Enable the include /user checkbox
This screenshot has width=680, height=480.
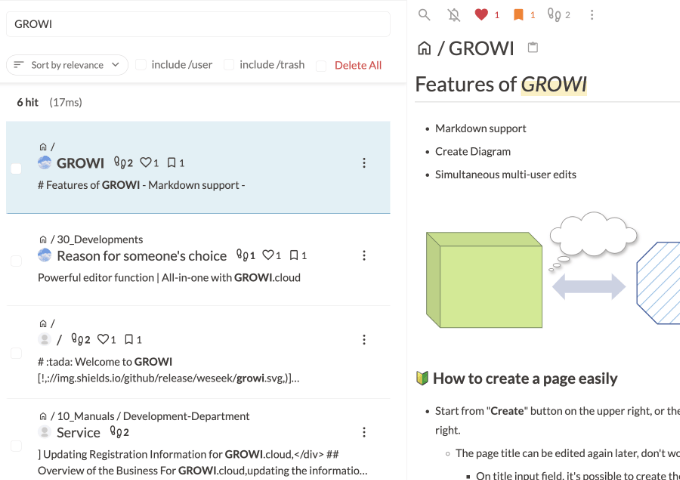point(141,65)
